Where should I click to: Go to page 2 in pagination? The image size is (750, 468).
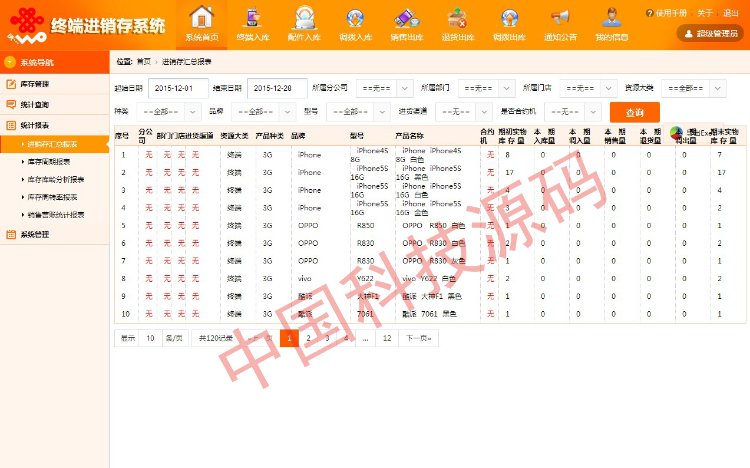pos(308,338)
